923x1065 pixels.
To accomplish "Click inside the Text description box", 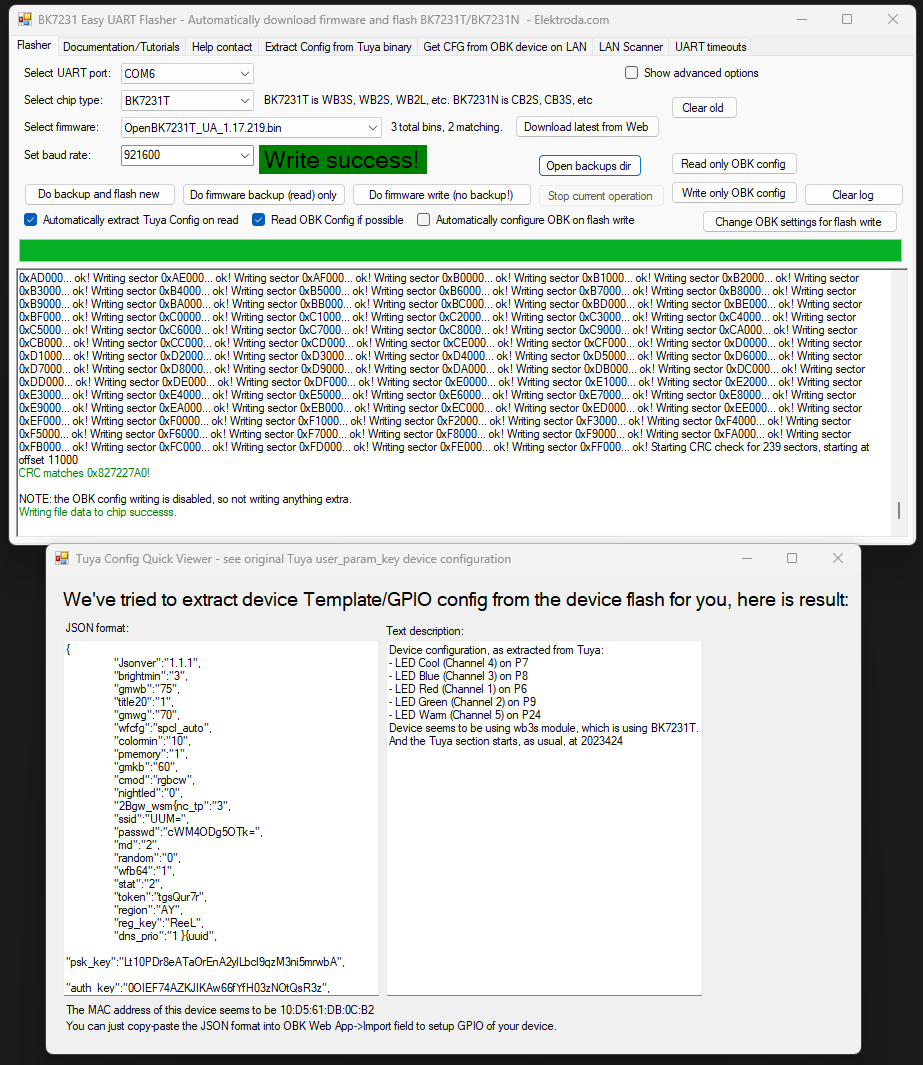I will coord(544,818).
